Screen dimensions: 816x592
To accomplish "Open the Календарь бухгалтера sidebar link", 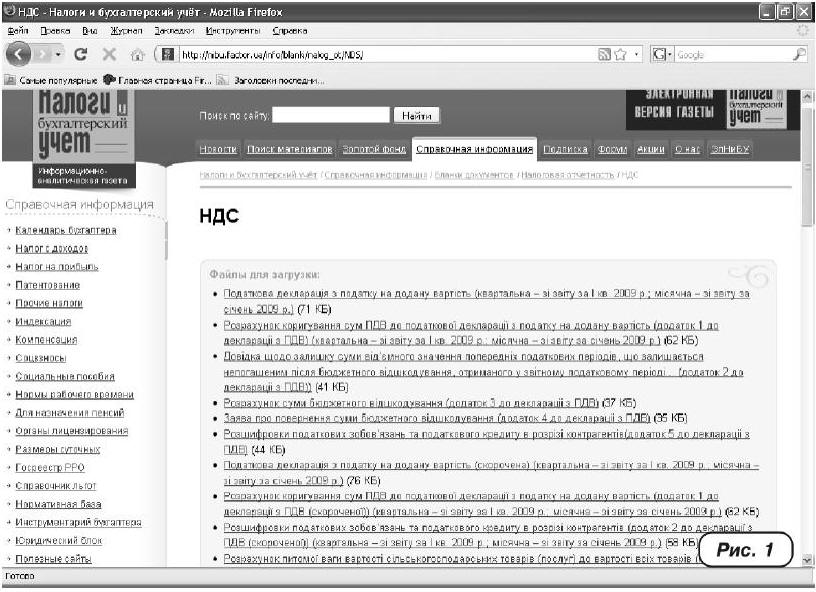I will coord(66,230).
